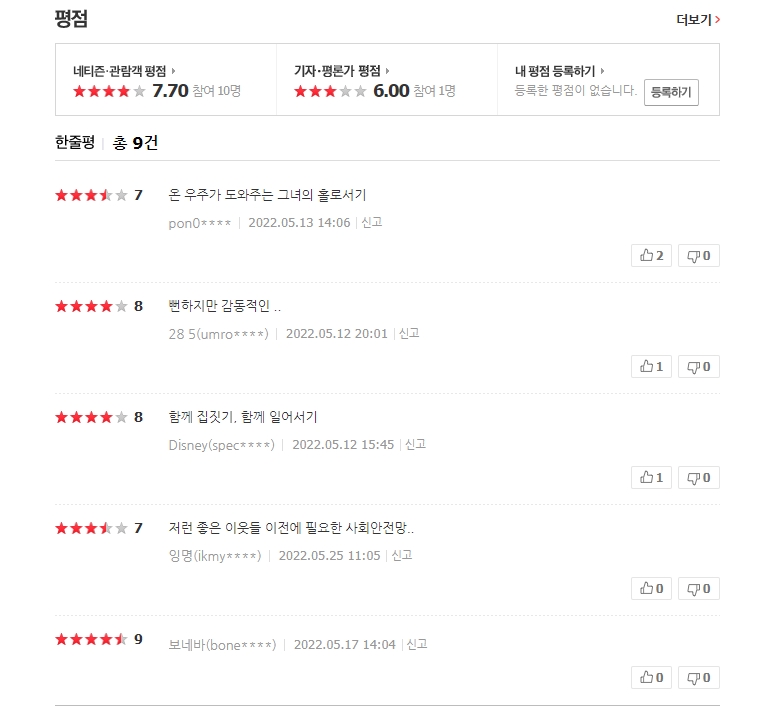
Task: Dislike the pon0**** review with thumbs-down
Action: pyautogui.click(x=699, y=256)
